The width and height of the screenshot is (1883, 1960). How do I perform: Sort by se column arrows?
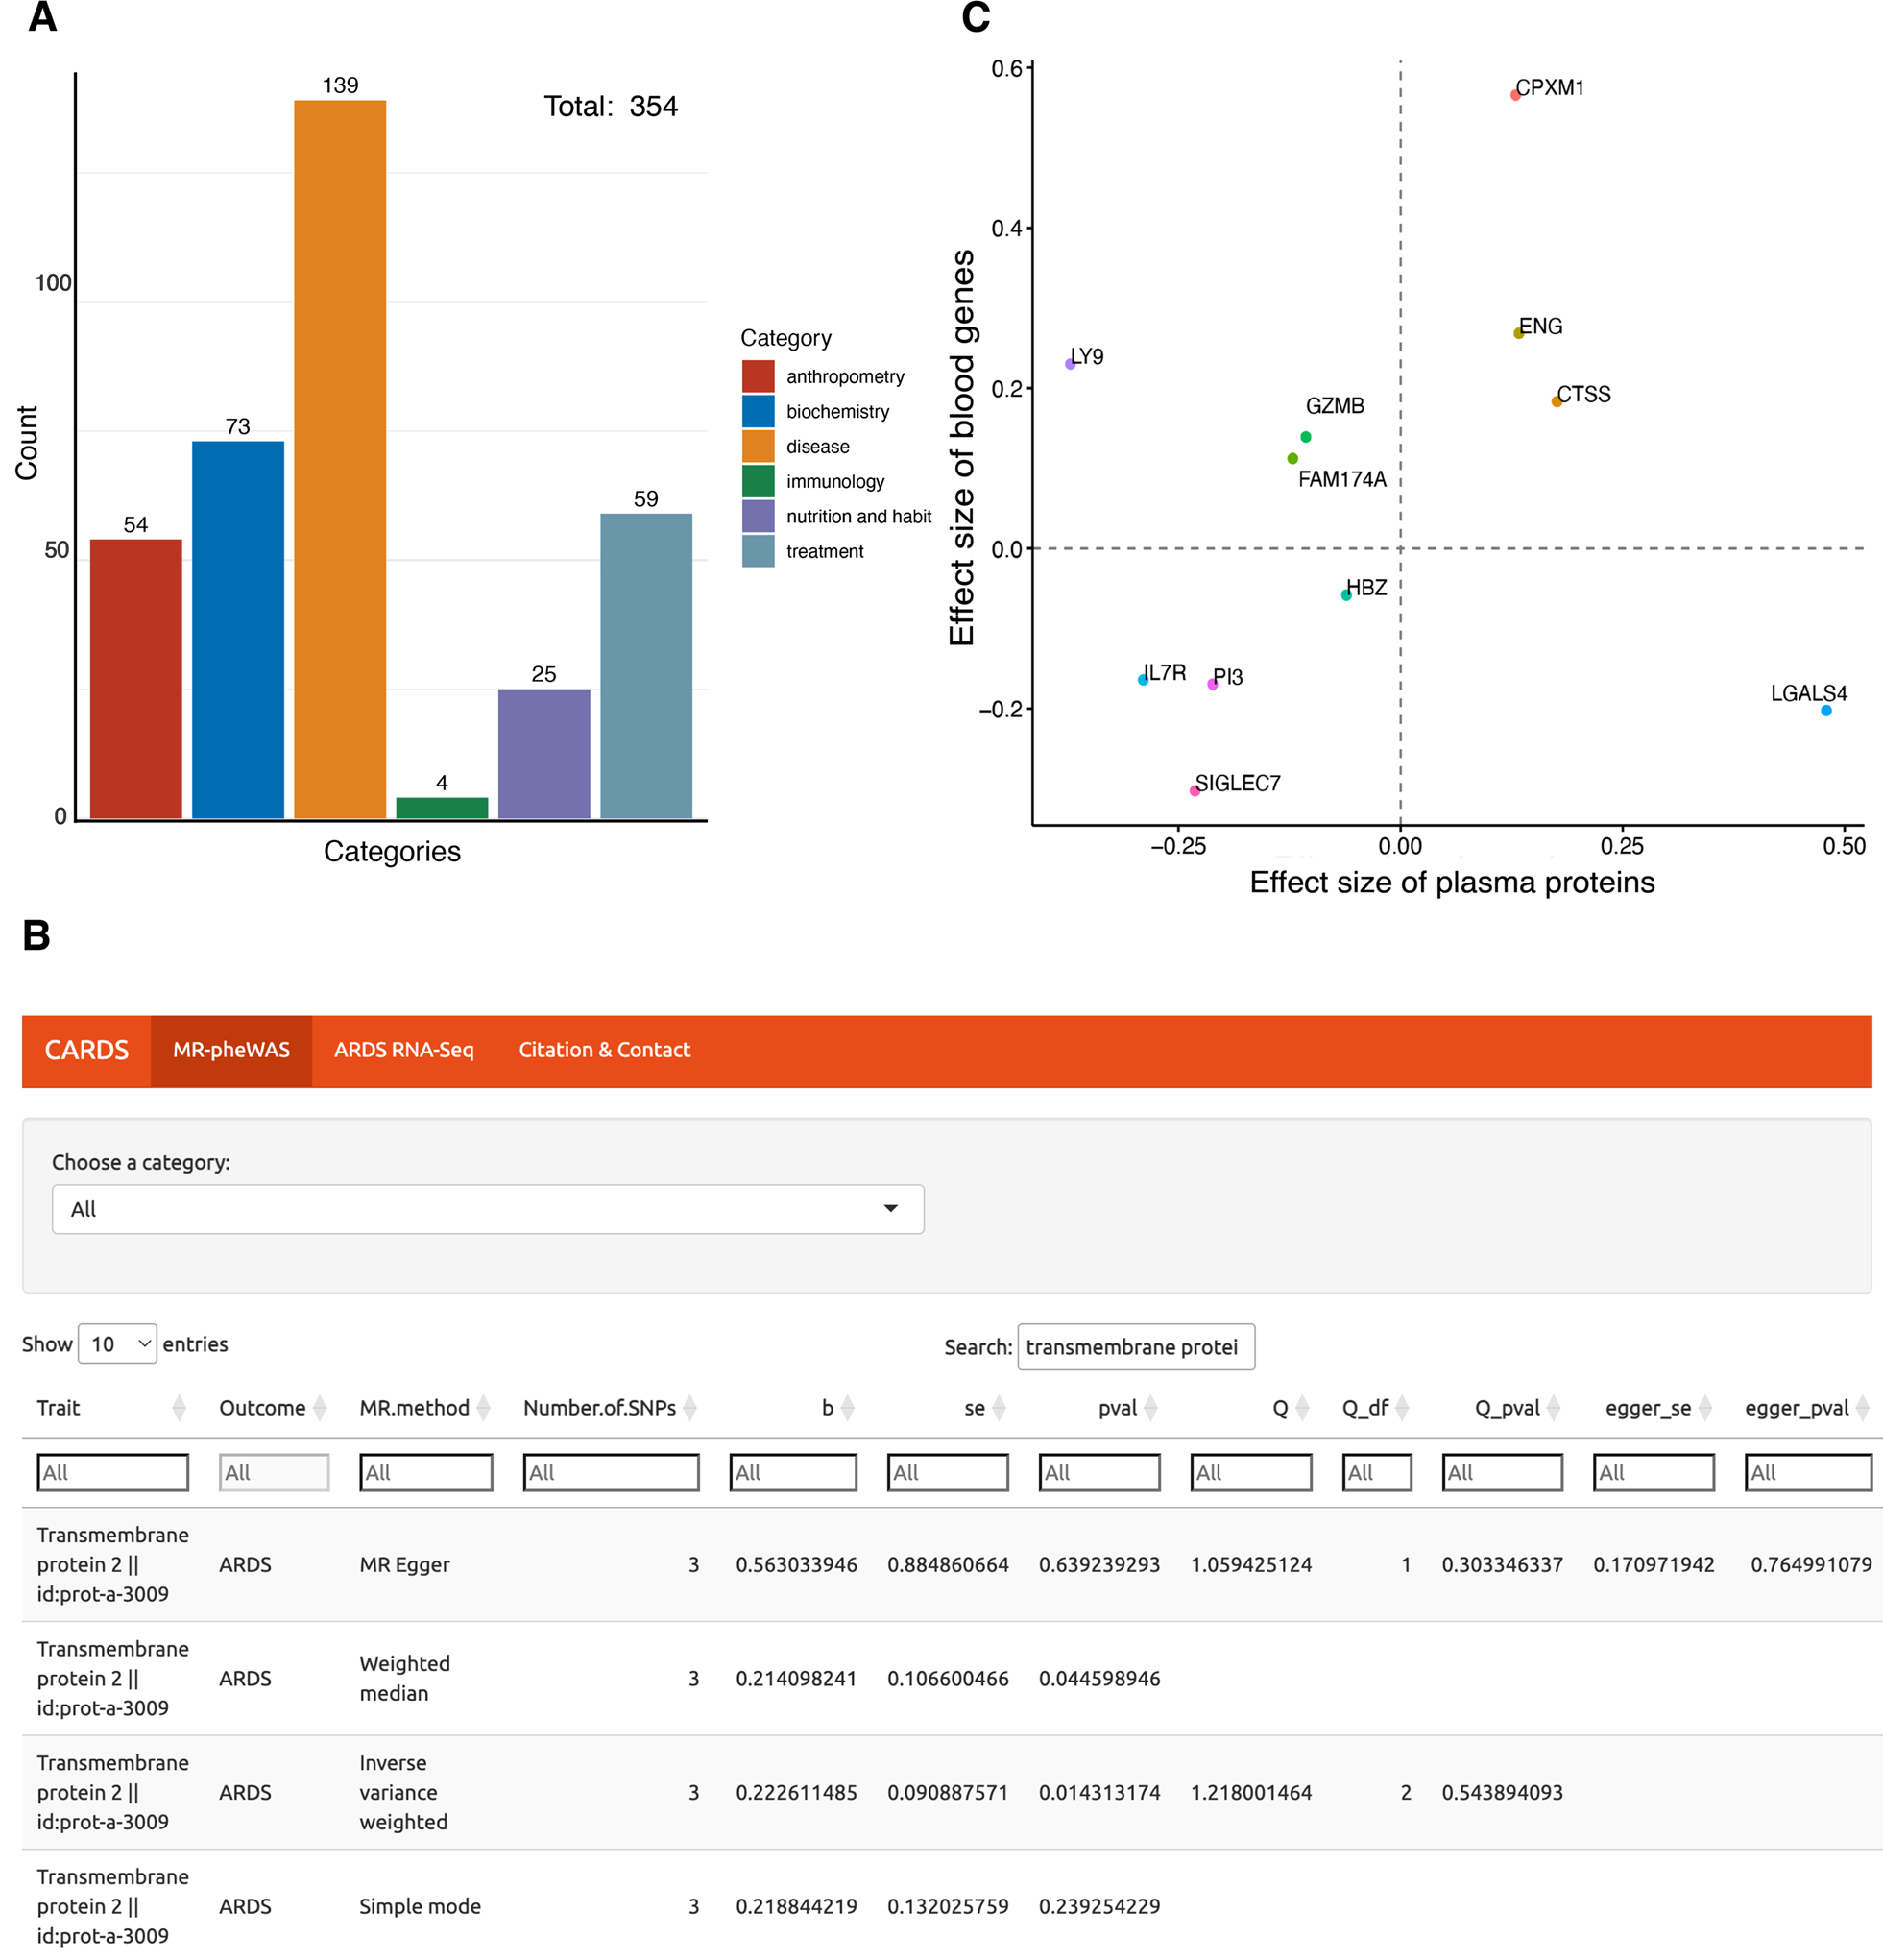click(x=999, y=1408)
